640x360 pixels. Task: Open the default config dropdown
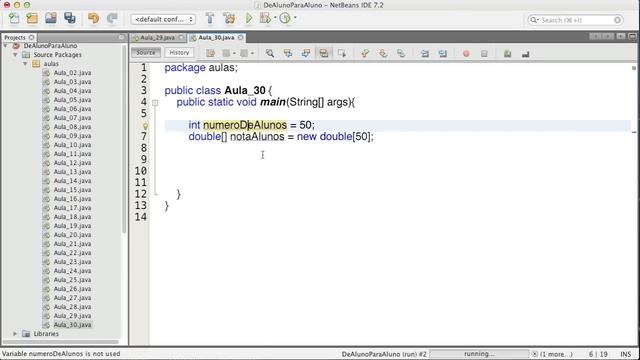click(163, 19)
